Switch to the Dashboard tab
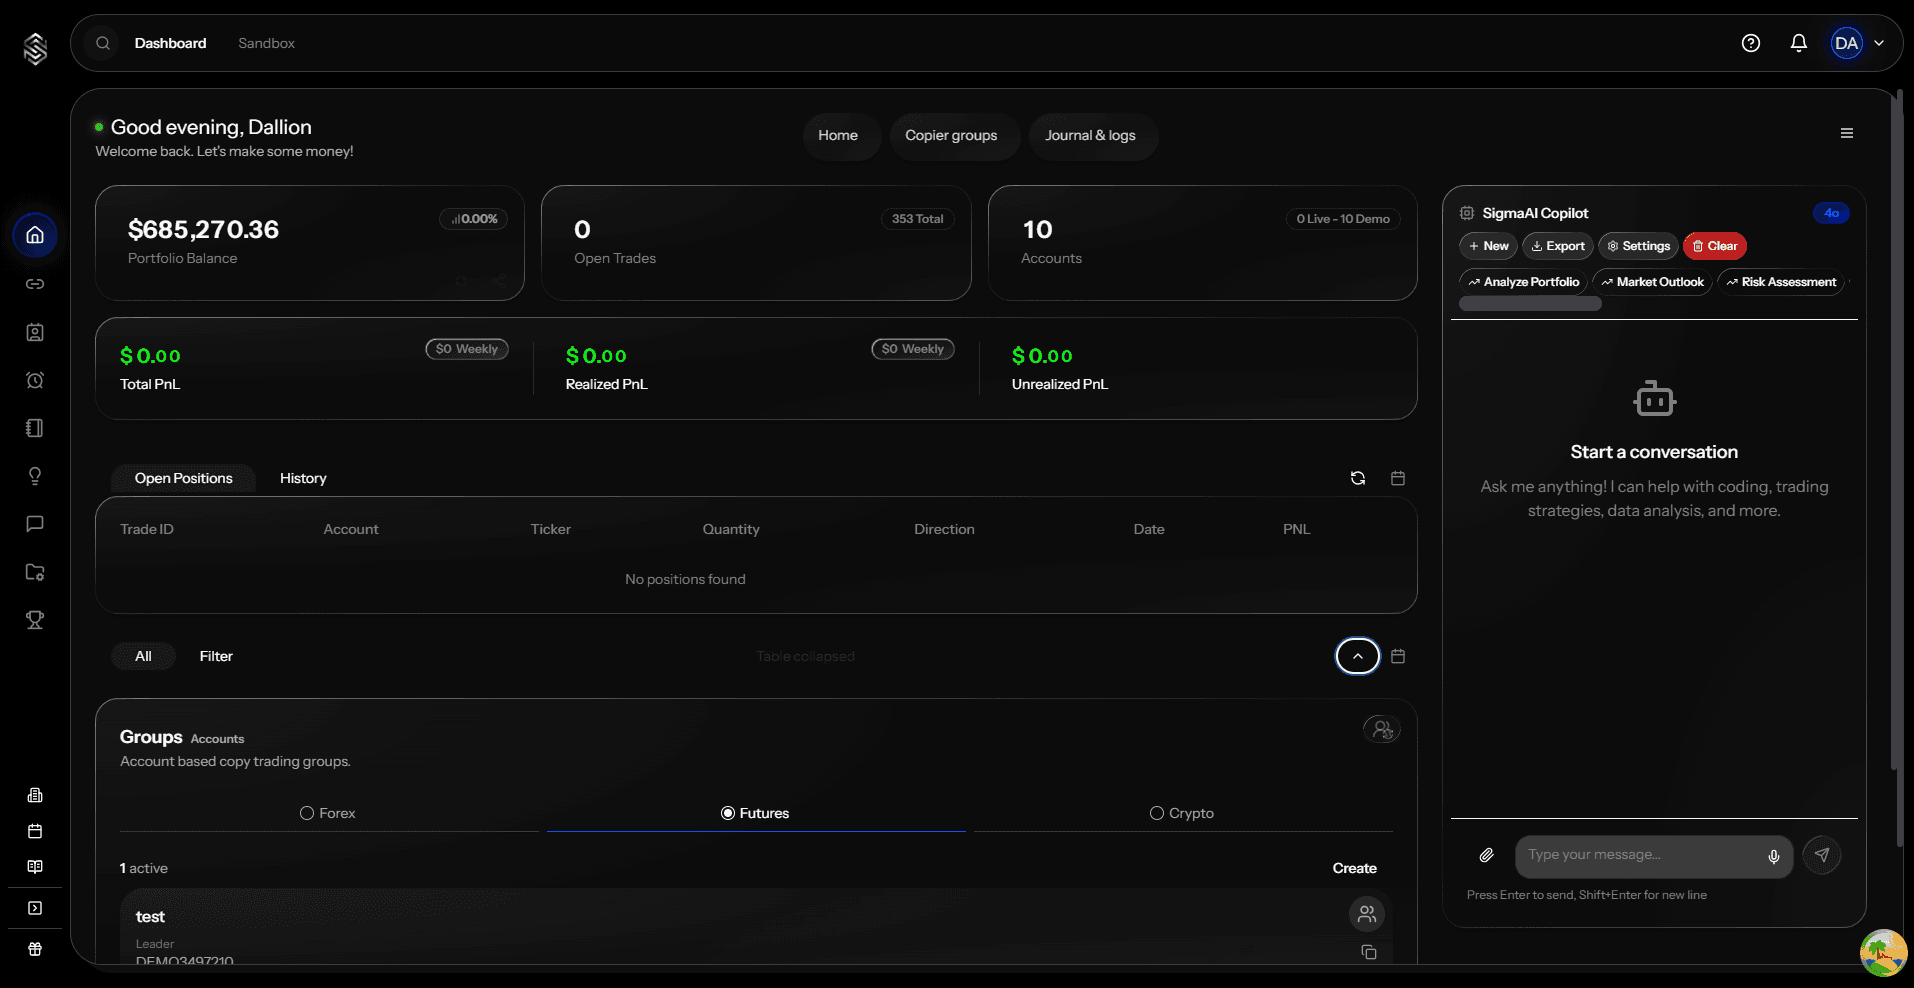 [171, 43]
